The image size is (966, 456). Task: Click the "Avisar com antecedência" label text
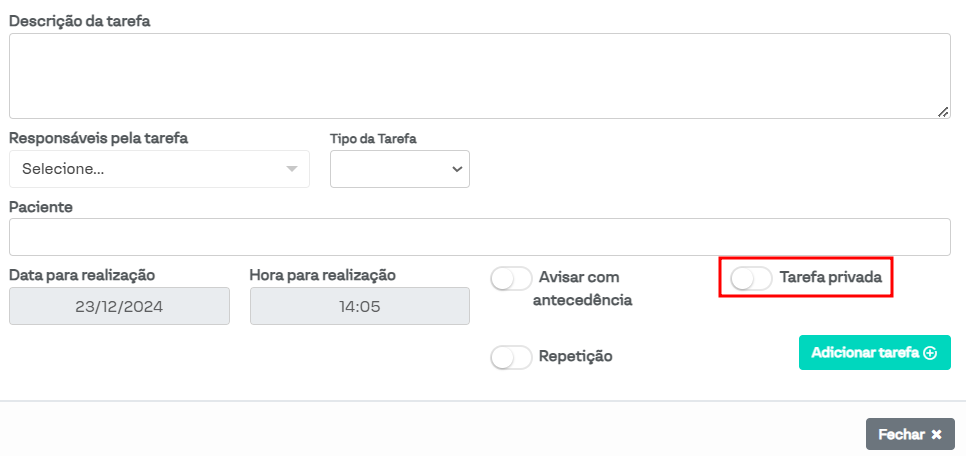(x=585, y=287)
